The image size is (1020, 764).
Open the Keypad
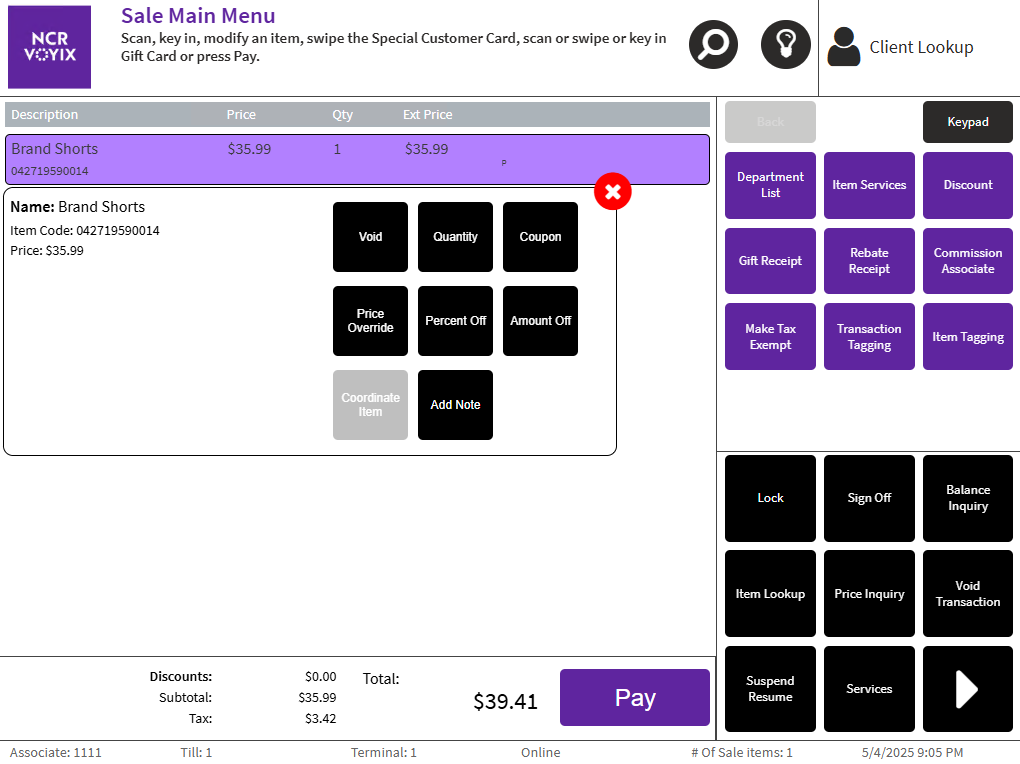coord(967,122)
